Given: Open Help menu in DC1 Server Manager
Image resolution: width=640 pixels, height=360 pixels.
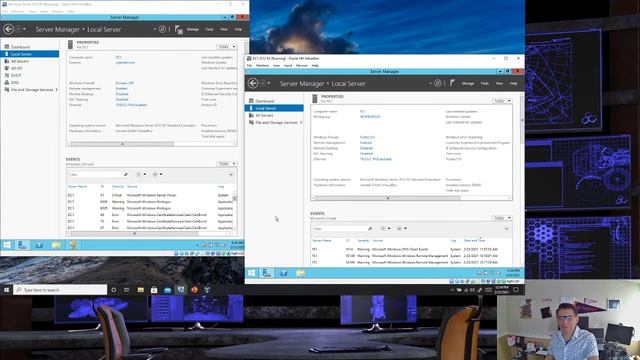Looking at the screenshot, I should coord(238,29).
